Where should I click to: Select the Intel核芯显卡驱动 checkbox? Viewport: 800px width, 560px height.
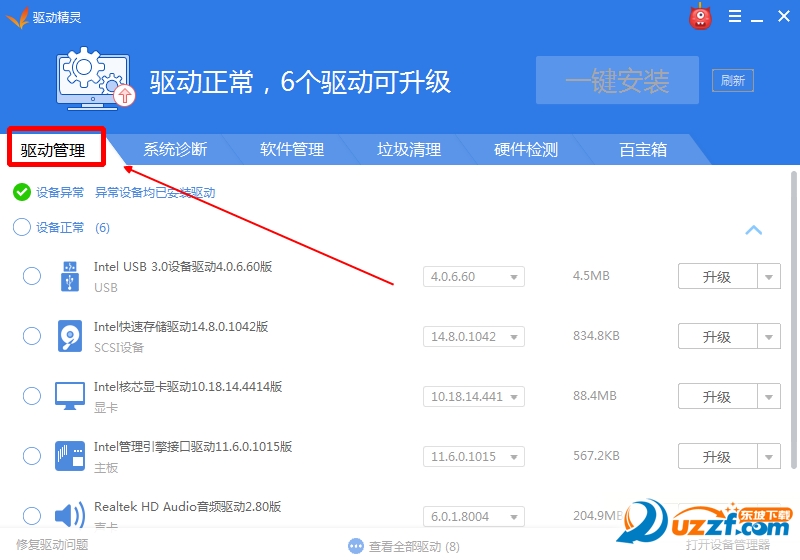(32, 396)
